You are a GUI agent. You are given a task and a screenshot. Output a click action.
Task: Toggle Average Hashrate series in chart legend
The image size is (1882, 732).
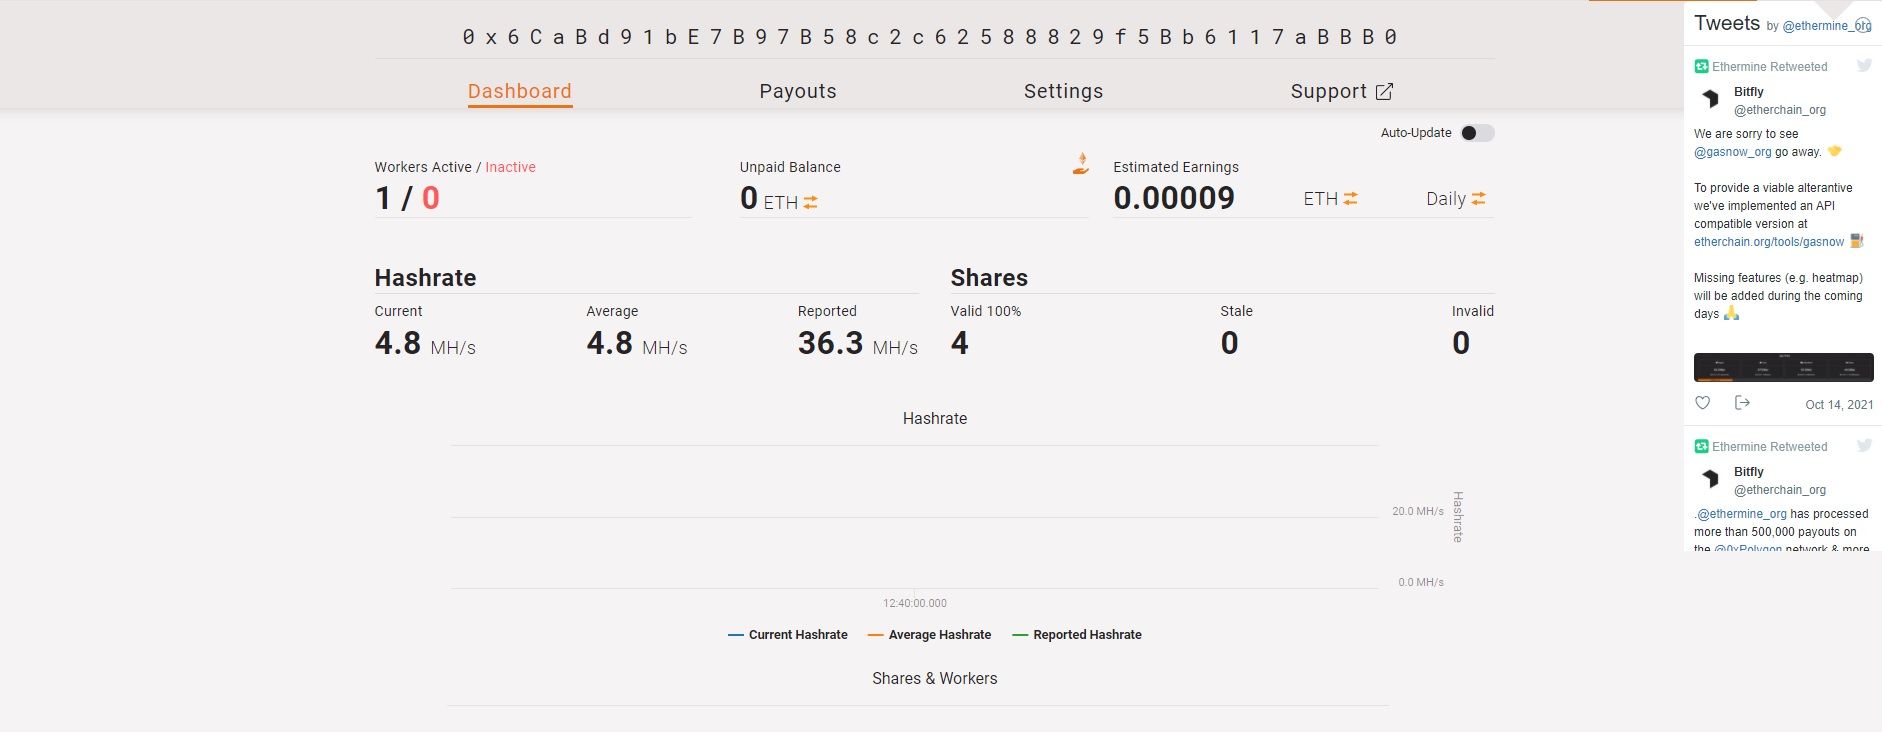(929, 635)
